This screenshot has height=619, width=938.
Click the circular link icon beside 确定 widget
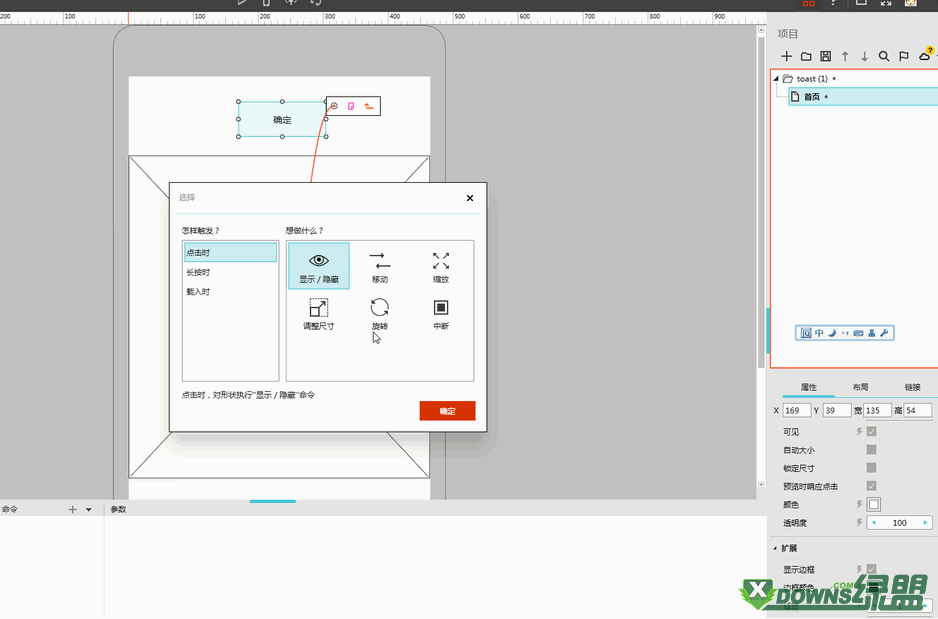[334, 106]
